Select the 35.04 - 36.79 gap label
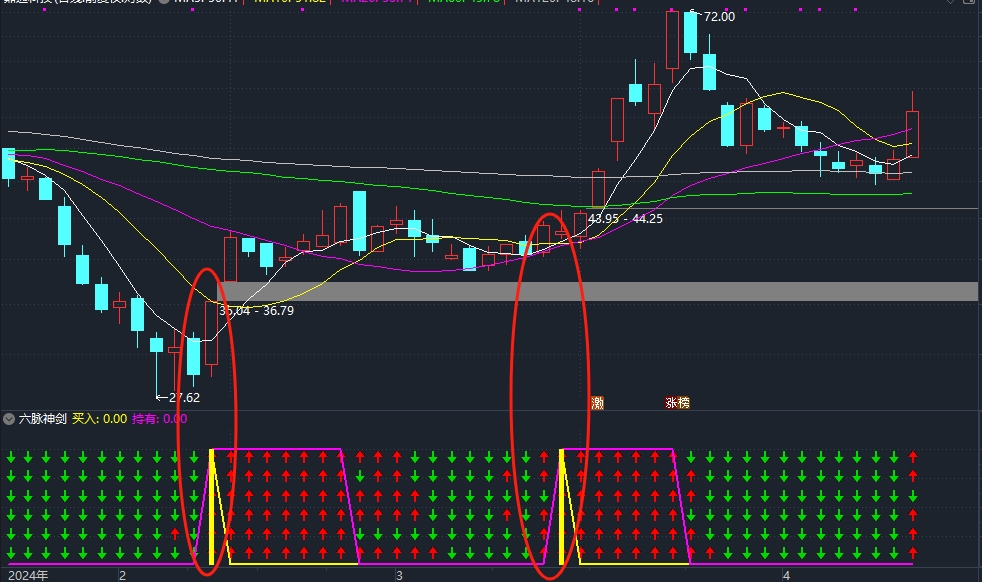Viewport: 982px width, 582px height. pyautogui.click(x=256, y=311)
